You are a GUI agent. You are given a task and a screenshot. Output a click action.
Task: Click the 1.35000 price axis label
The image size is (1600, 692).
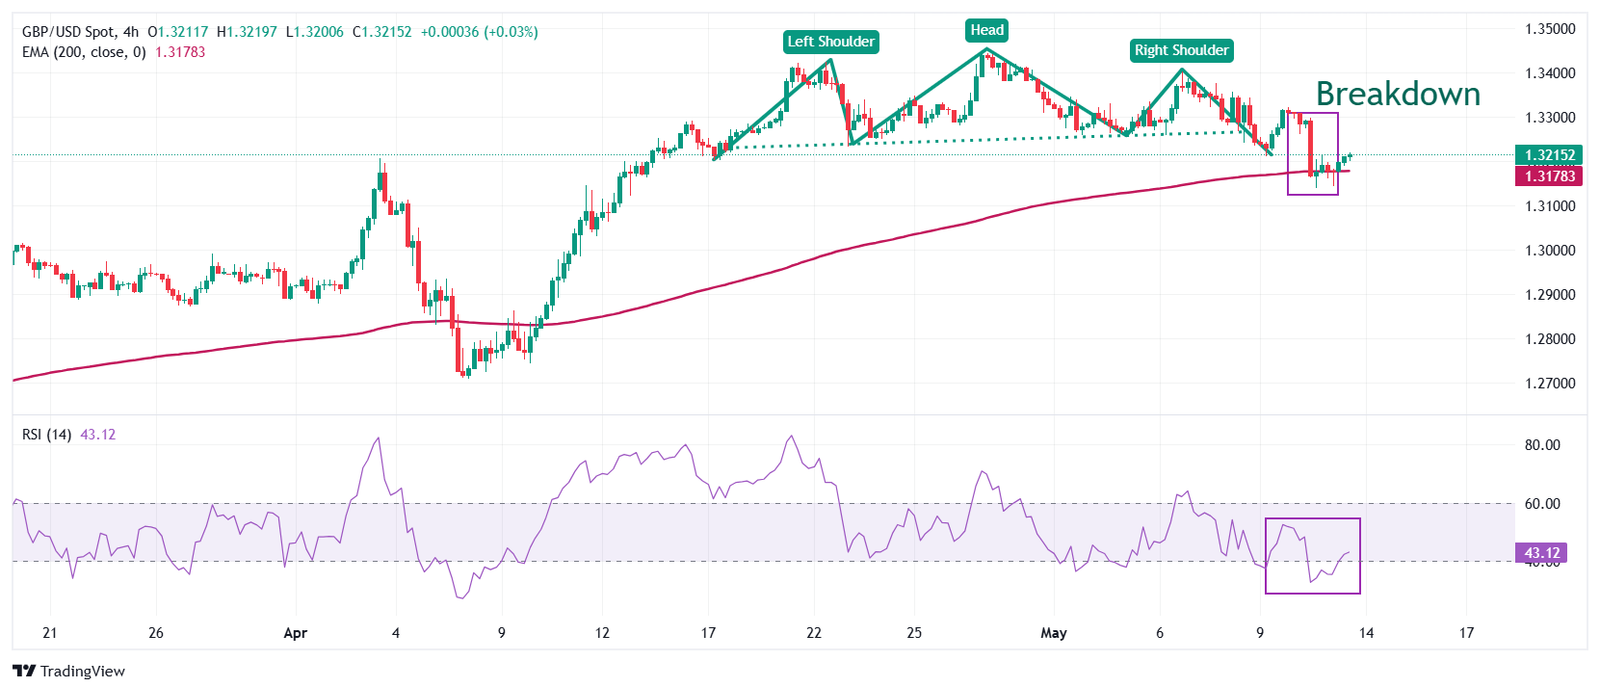click(x=1549, y=29)
